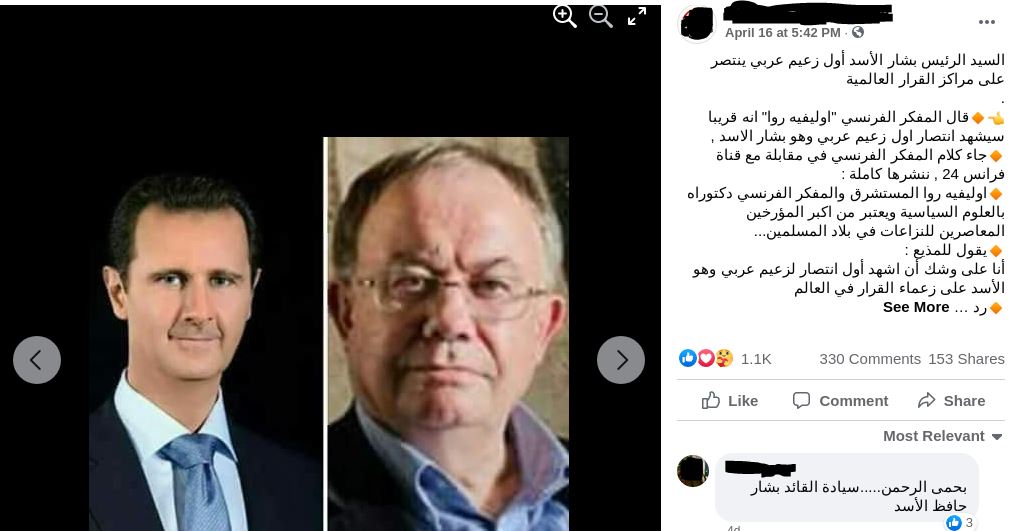Open the post timestamp April 16
The height and width of the screenshot is (531, 1021).
tap(783, 33)
